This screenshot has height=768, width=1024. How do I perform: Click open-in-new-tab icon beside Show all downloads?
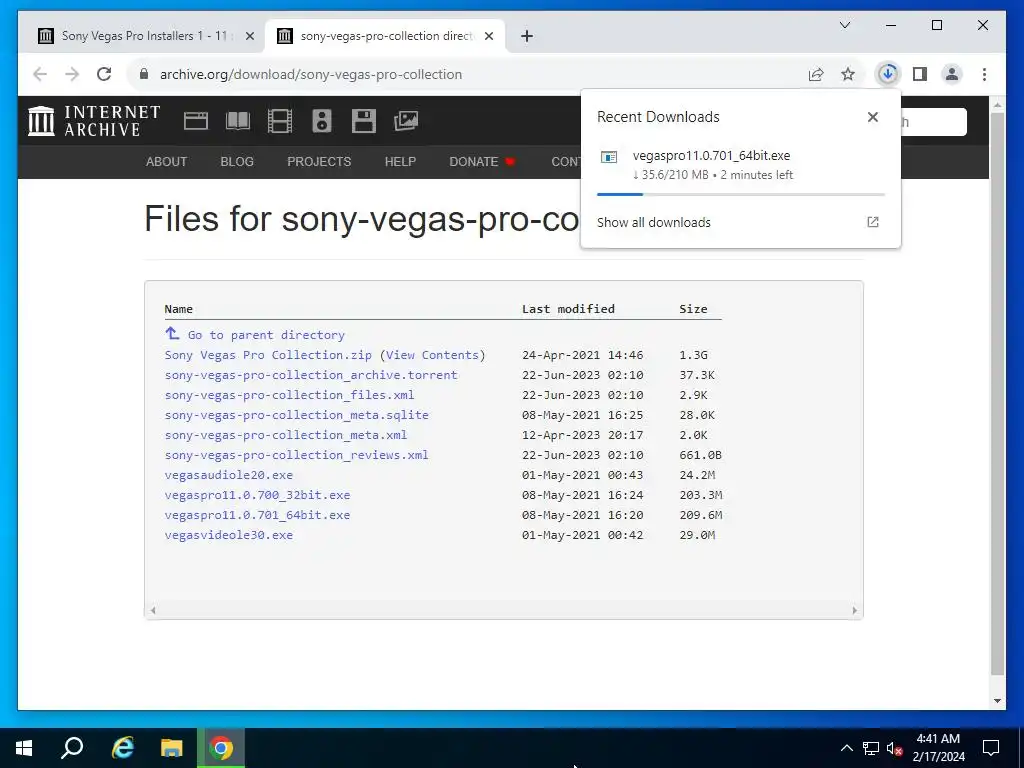[x=872, y=222]
